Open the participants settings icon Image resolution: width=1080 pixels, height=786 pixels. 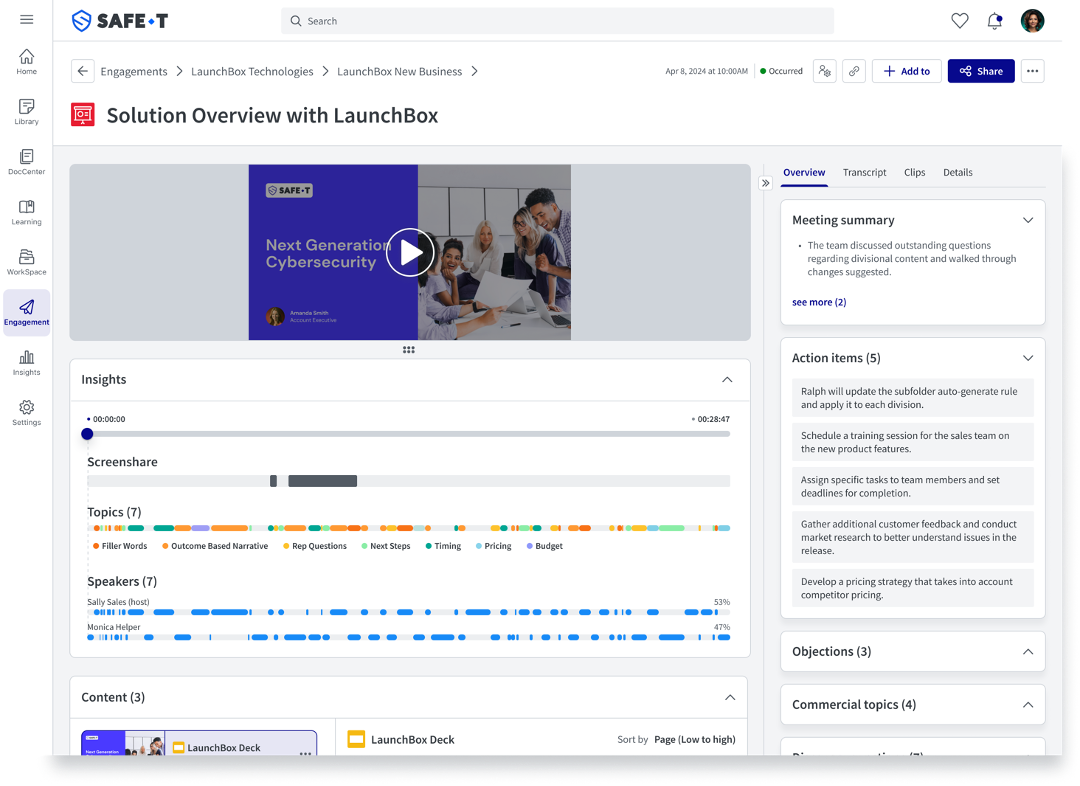point(824,71)
